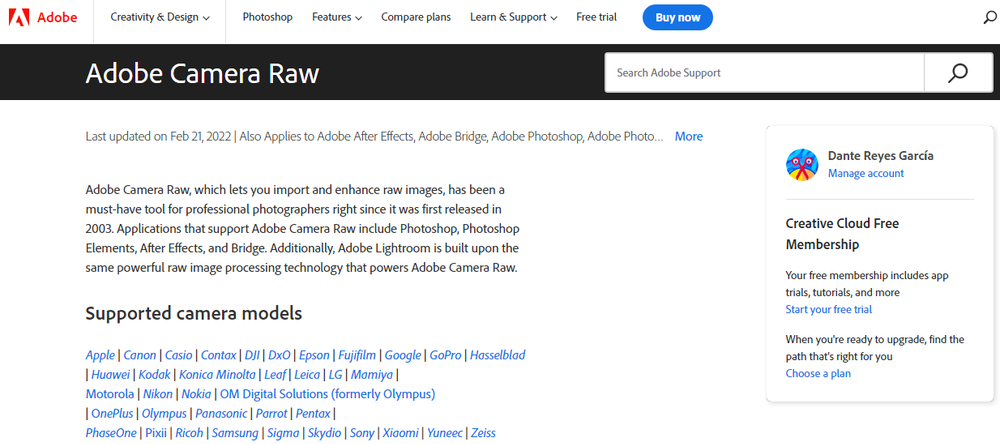Click the Adobe logo in the header
1000x444 pixels.
[43, 17]
